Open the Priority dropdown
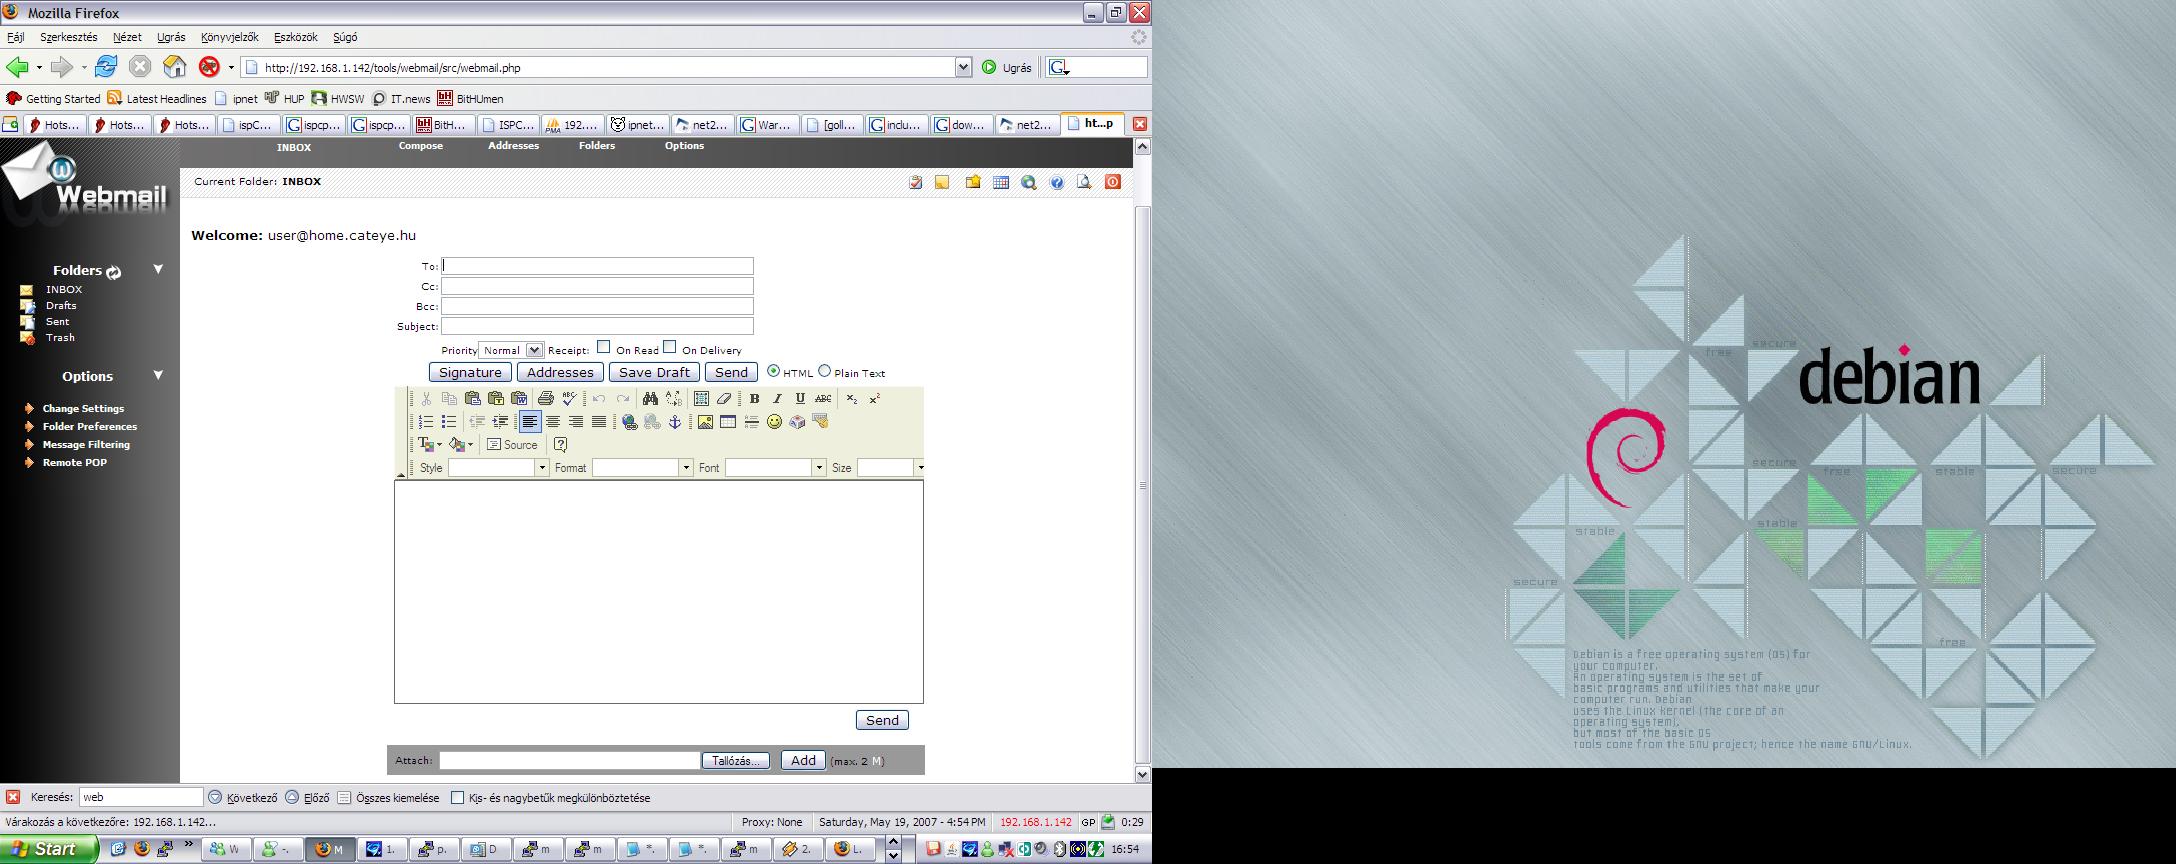The height and width of the screenshot is (864, 2176). tap(534, 350)
